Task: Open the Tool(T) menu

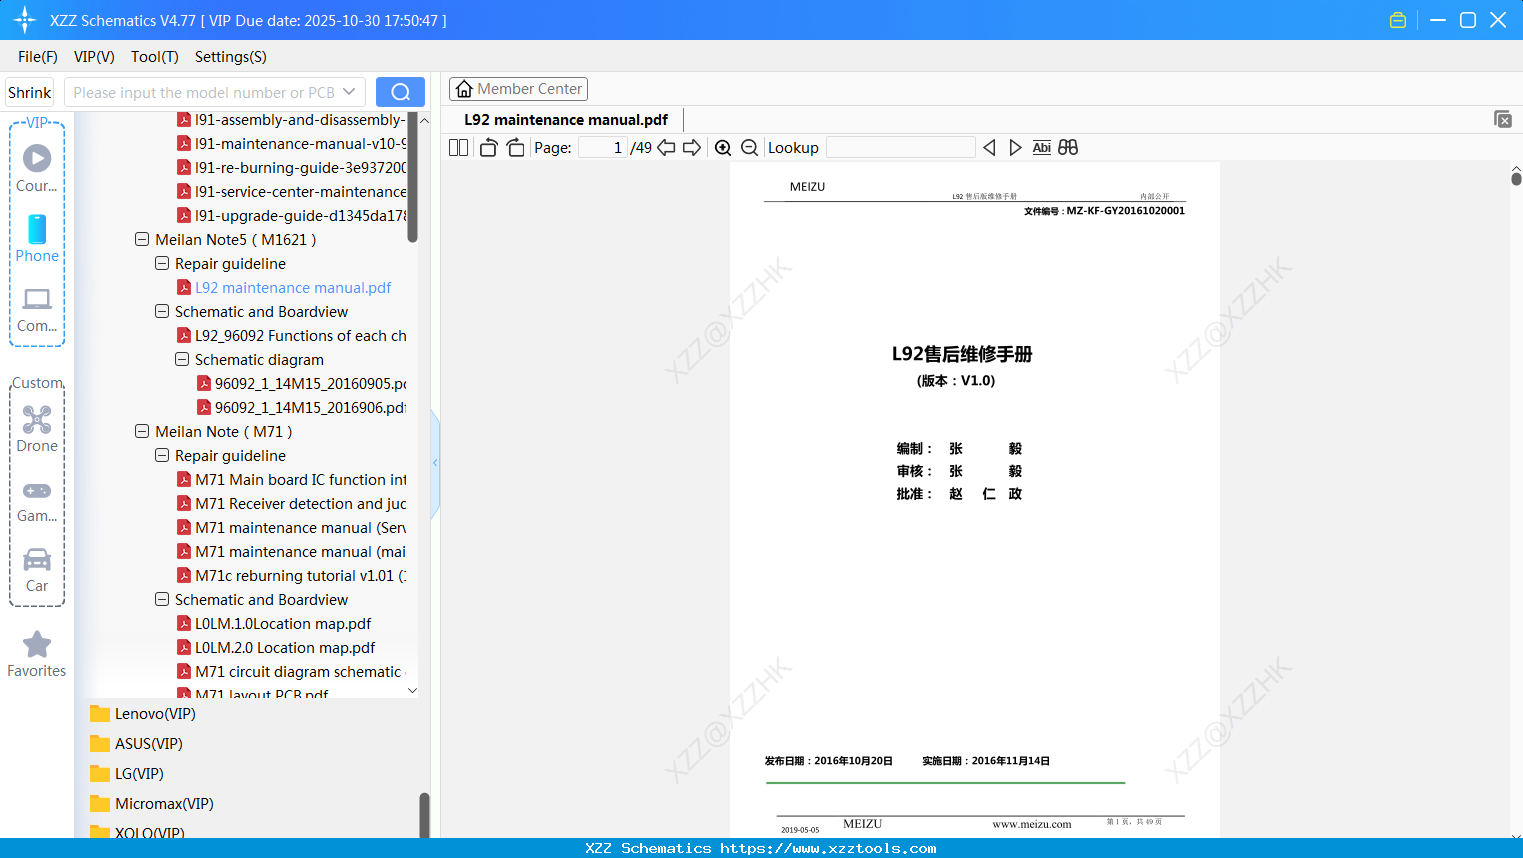Action: click(155, 57)
